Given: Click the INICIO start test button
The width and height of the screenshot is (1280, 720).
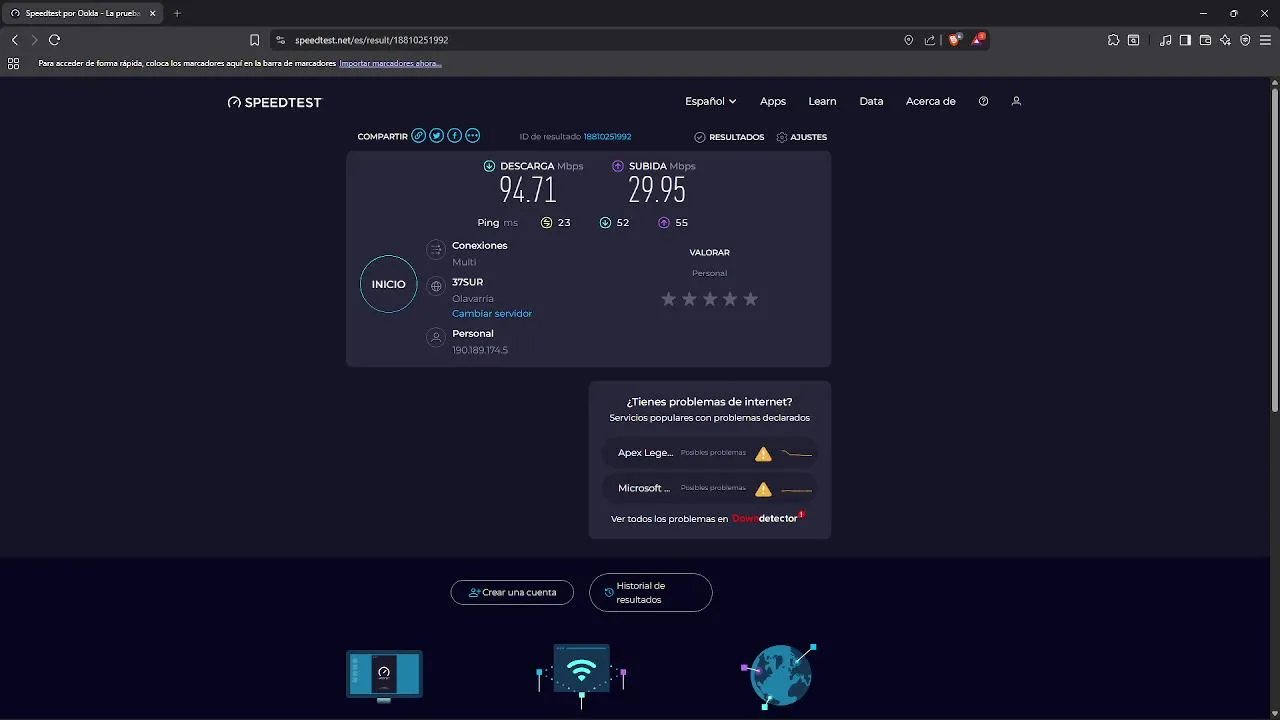Looking at the screenshot, I should tap(388, 284).
